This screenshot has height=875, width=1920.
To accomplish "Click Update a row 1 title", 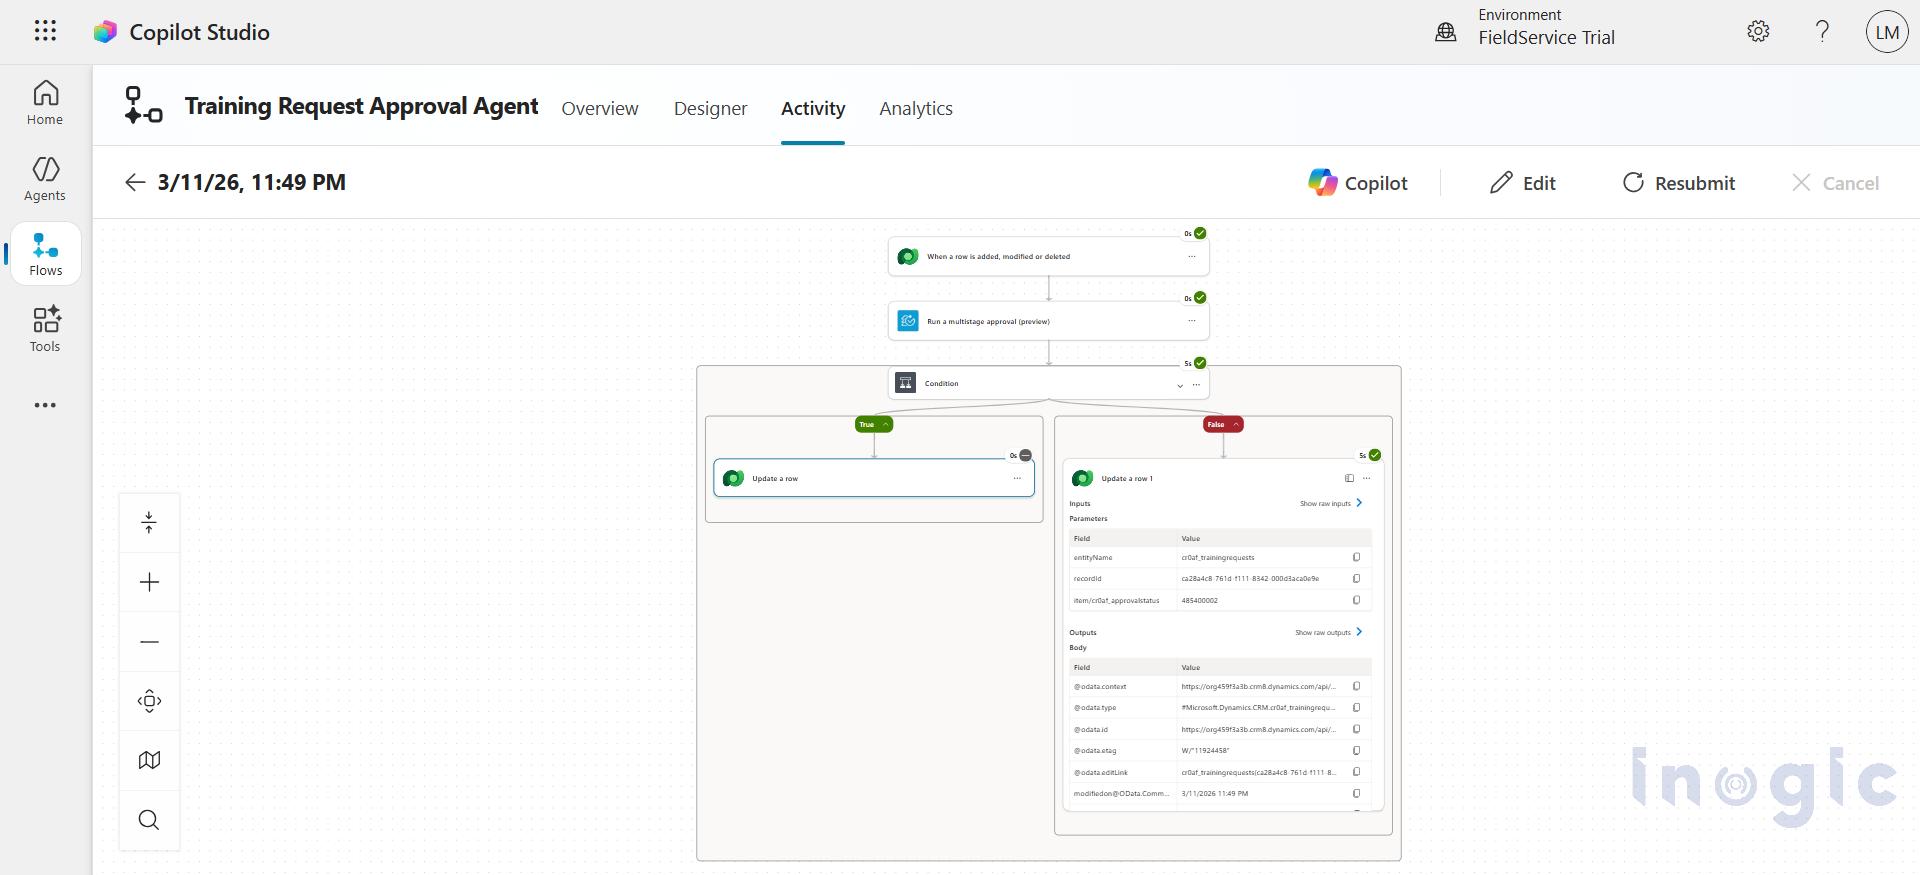I will coord(1127,478).
